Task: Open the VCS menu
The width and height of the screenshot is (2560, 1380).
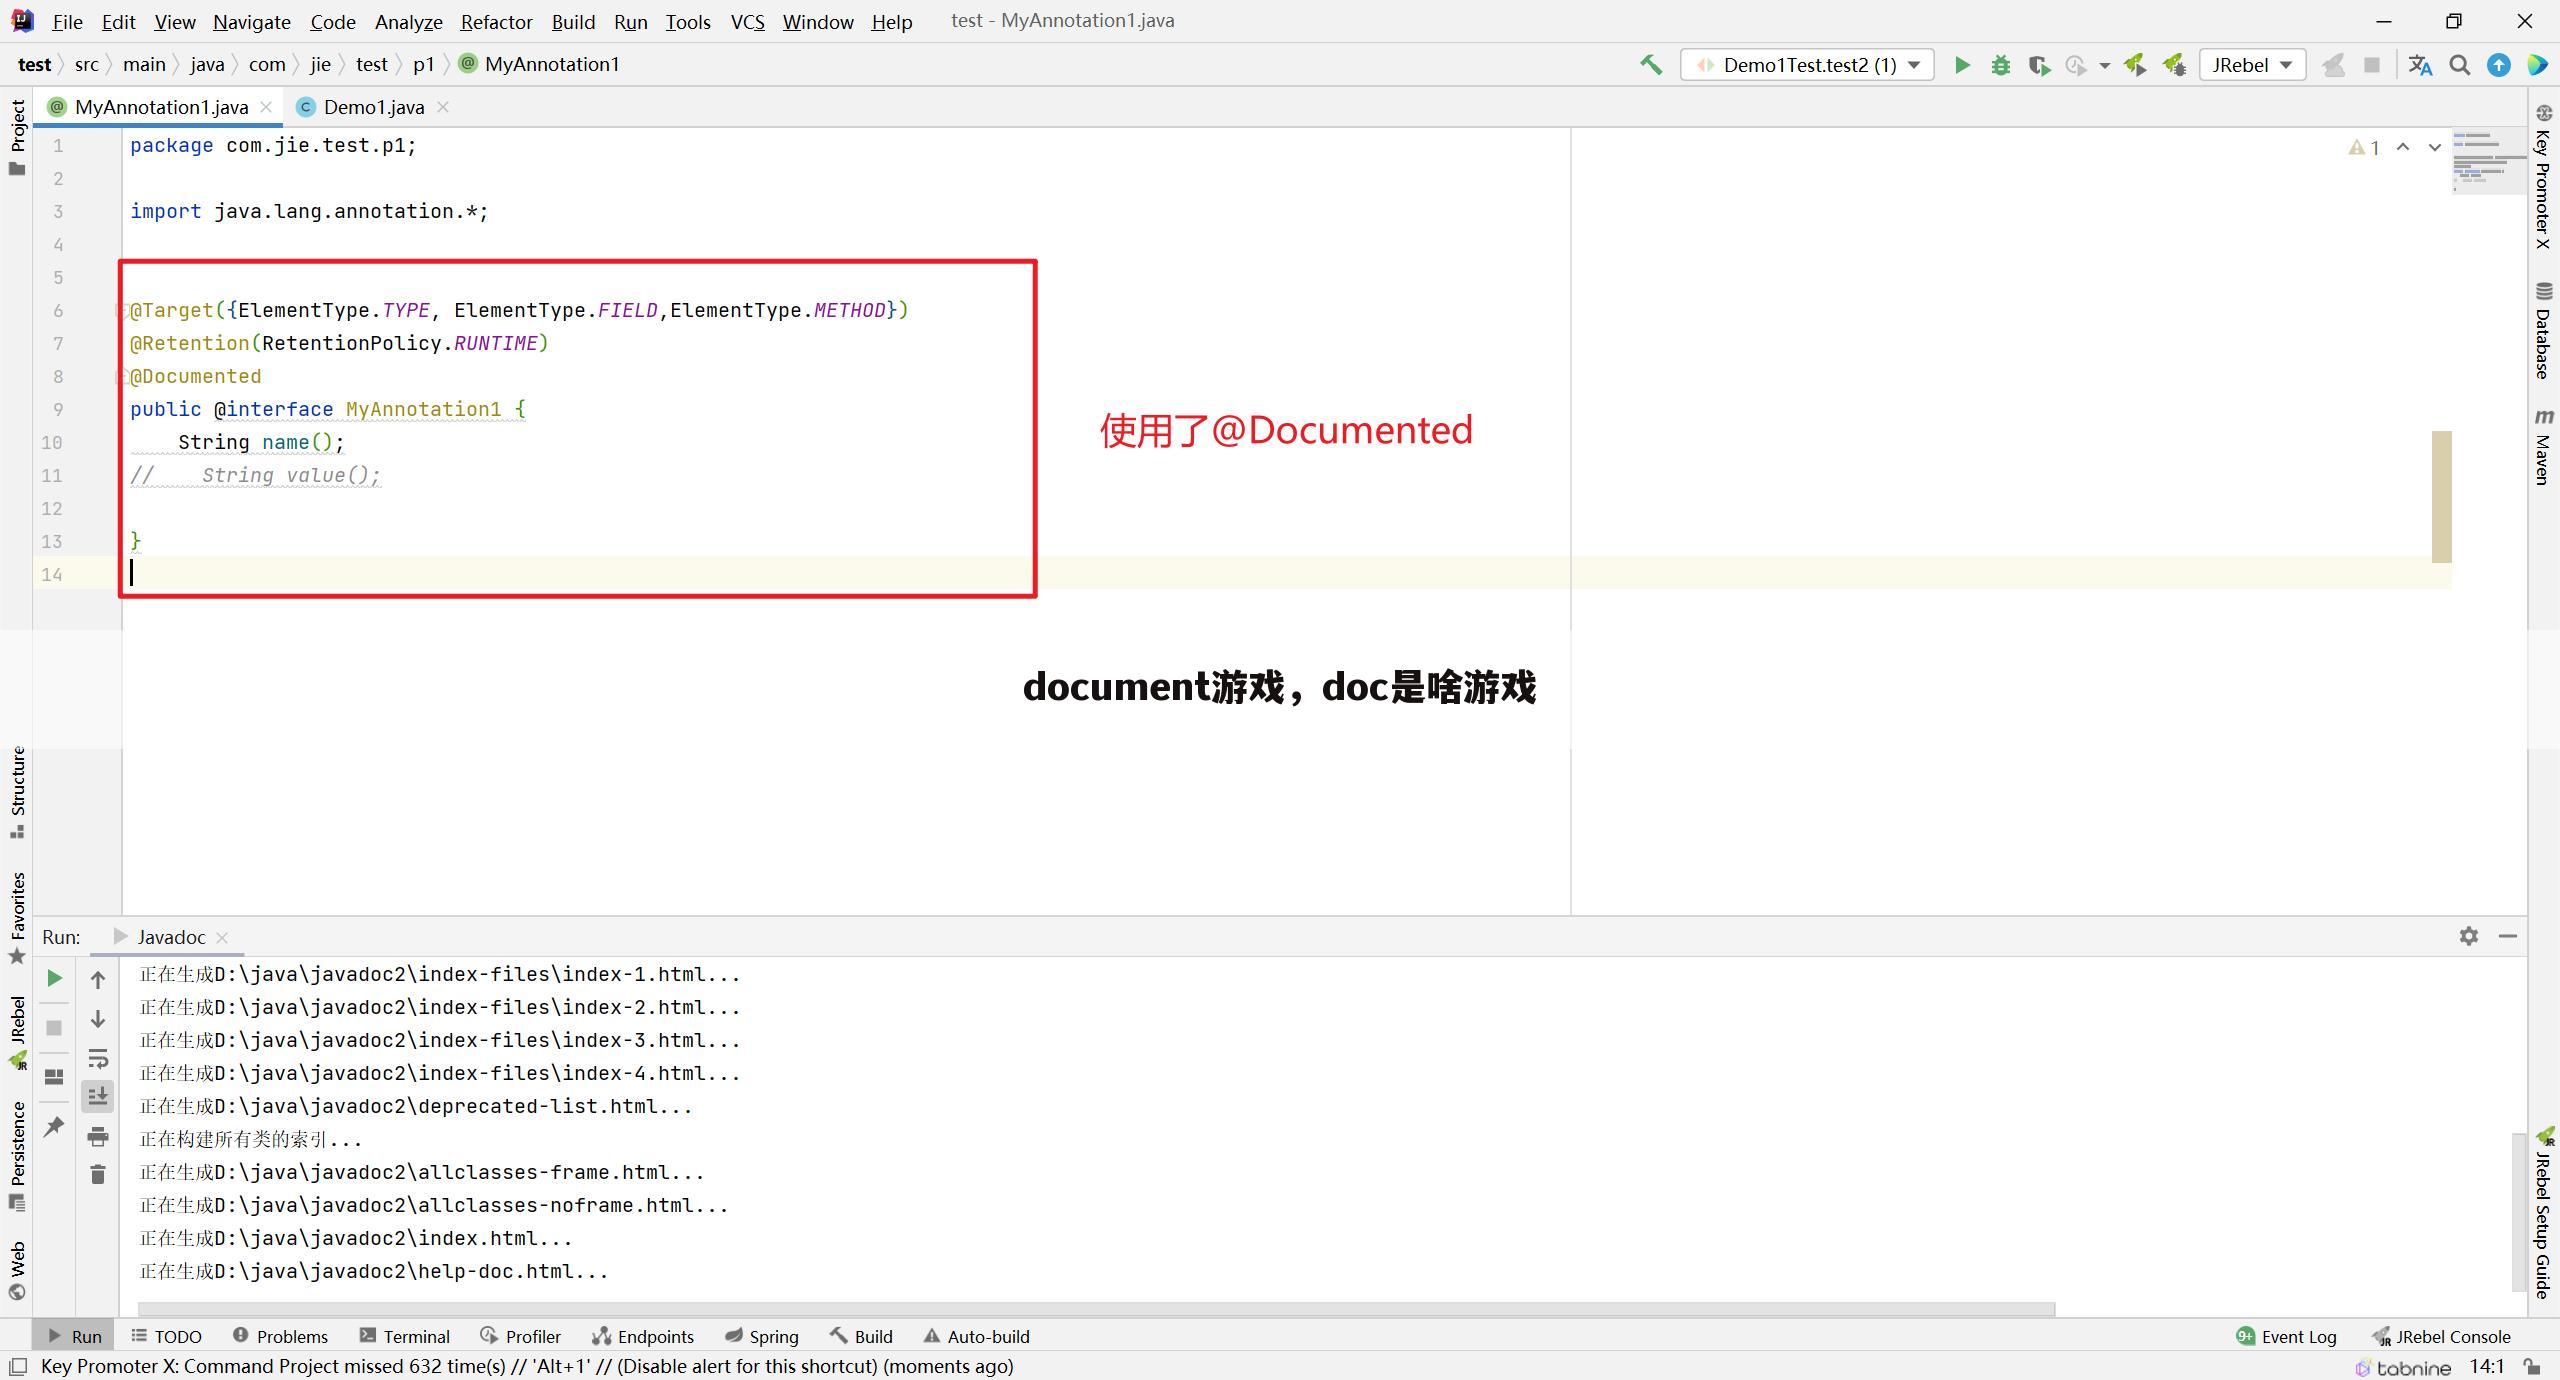Action: (x=747, y=21)
